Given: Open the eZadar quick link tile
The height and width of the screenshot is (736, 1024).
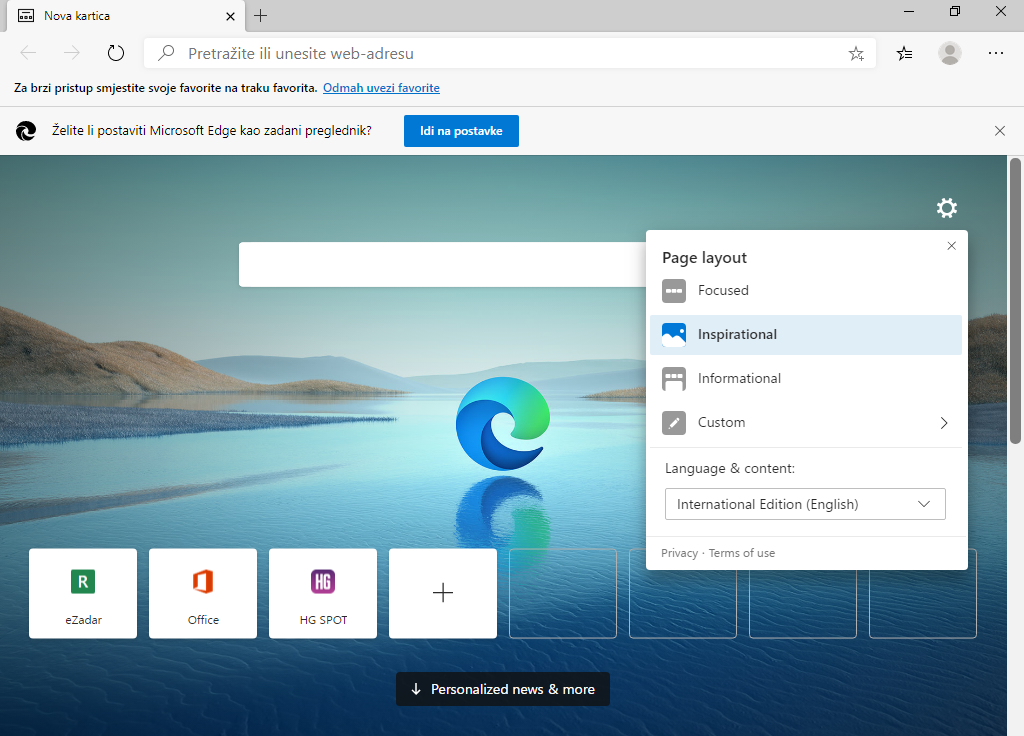Looking at the screenshot, I should 83,593.
